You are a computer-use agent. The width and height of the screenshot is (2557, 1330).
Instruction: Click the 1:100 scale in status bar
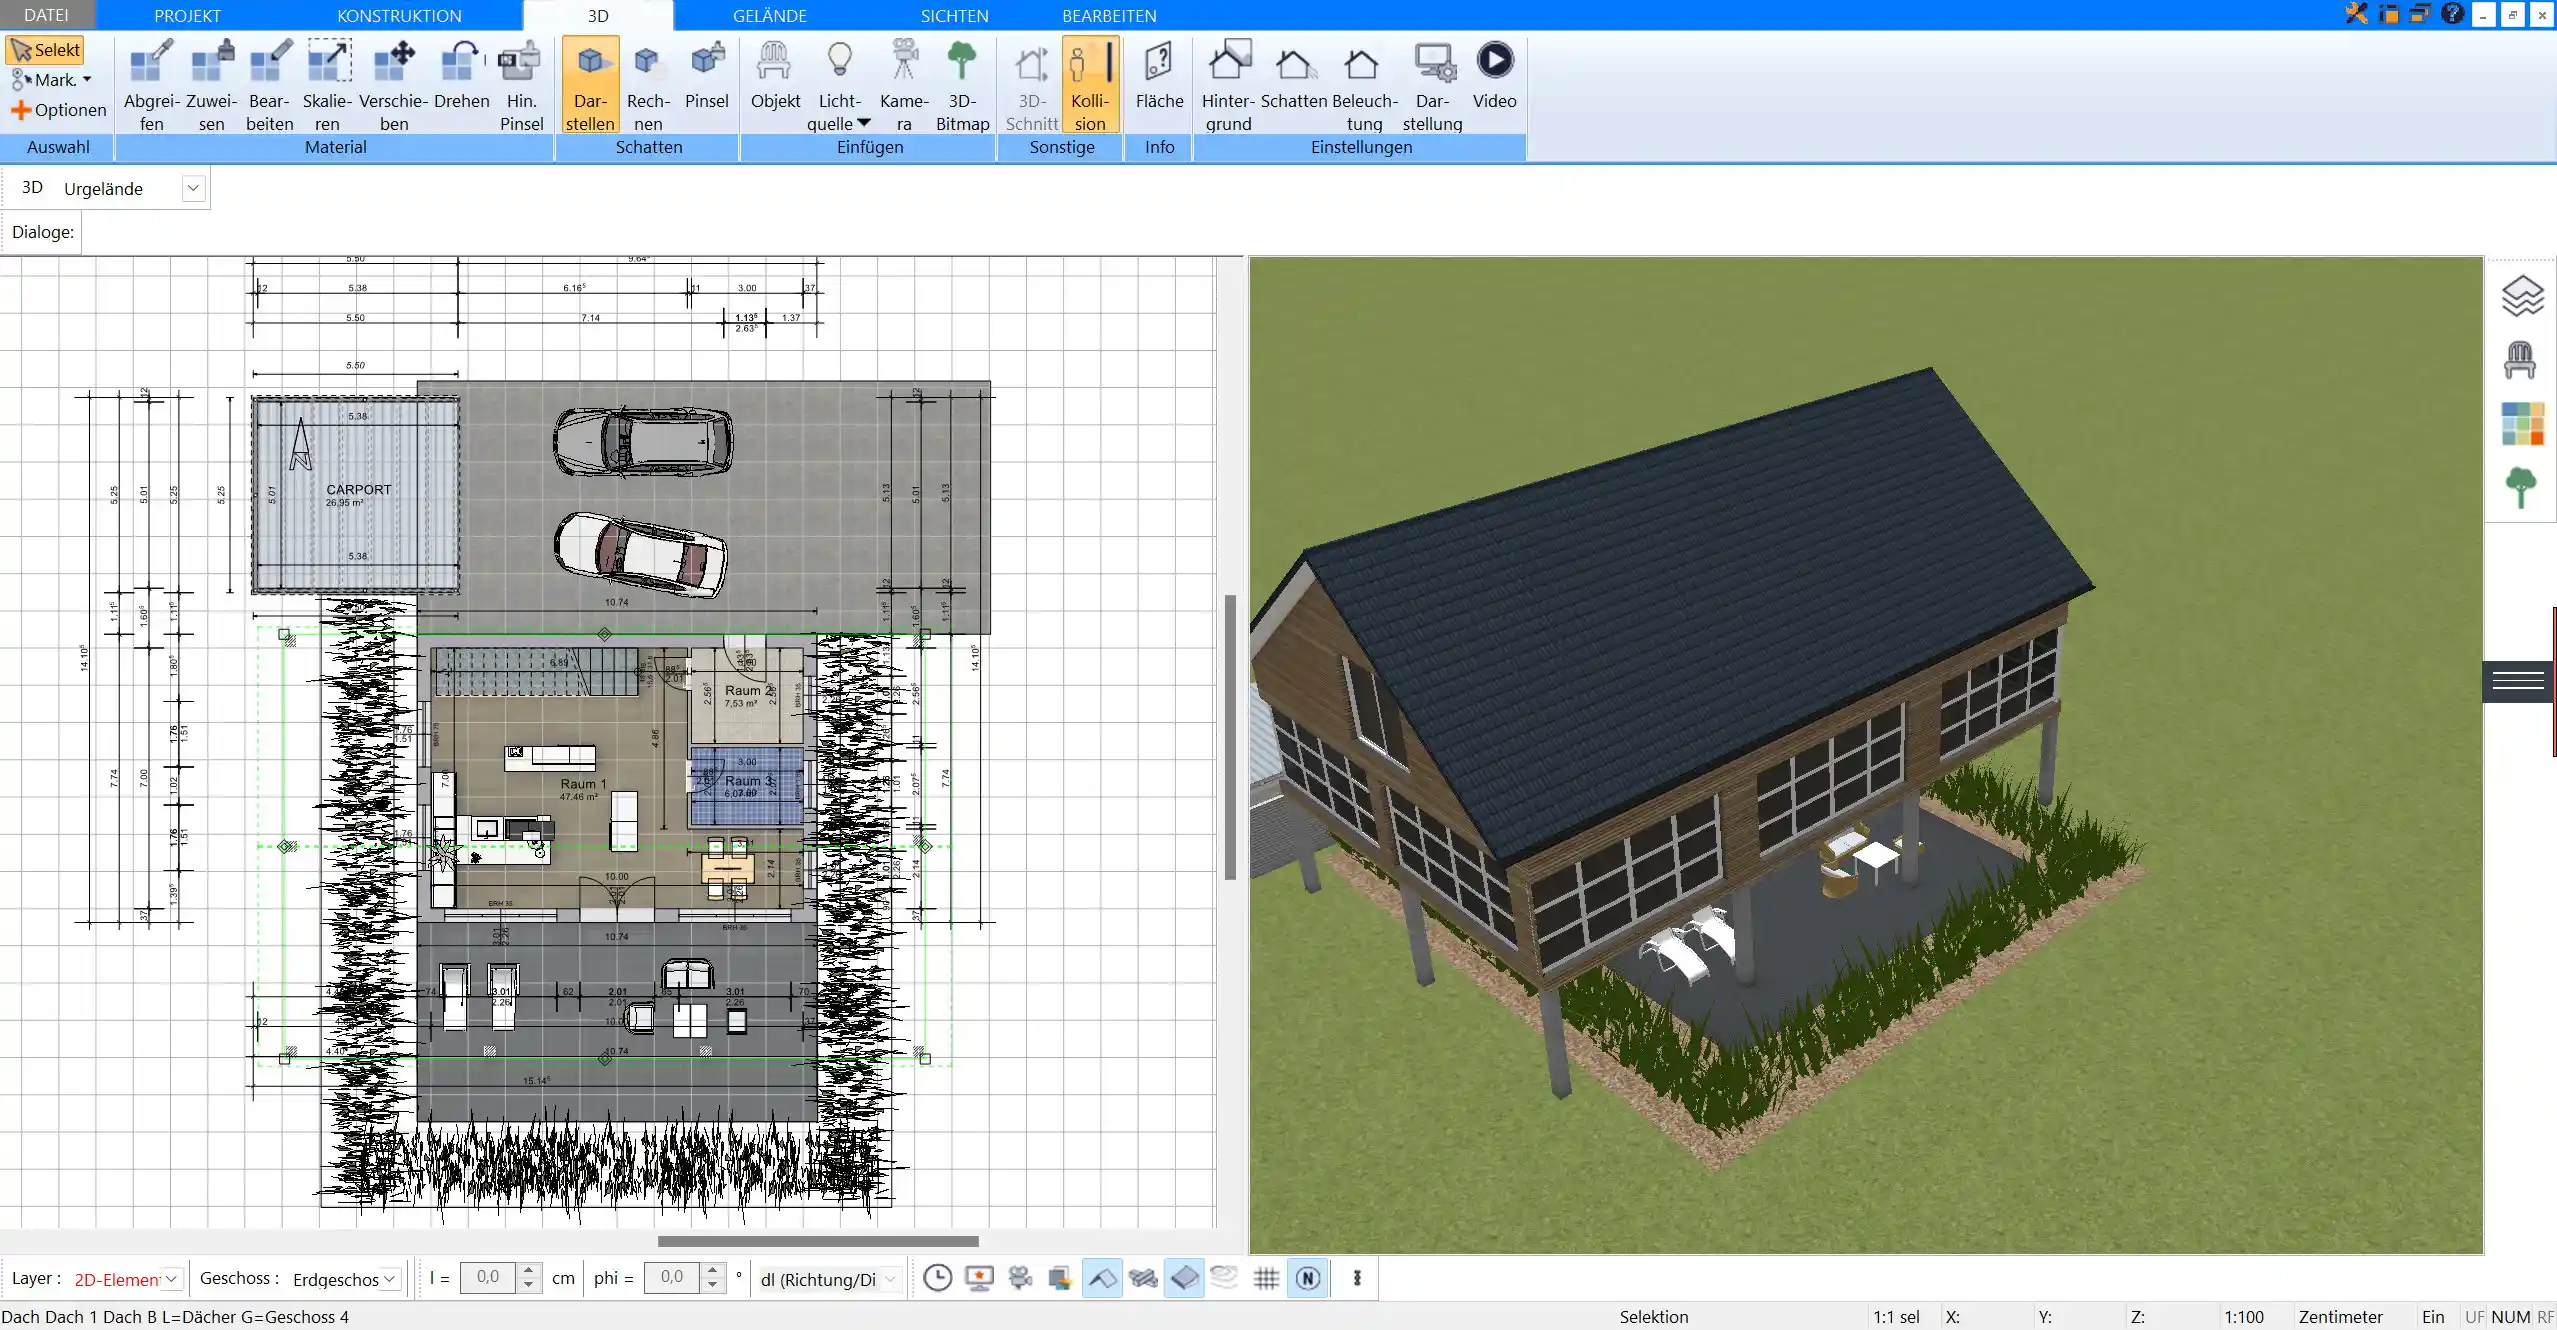tap(2244, 1317)
